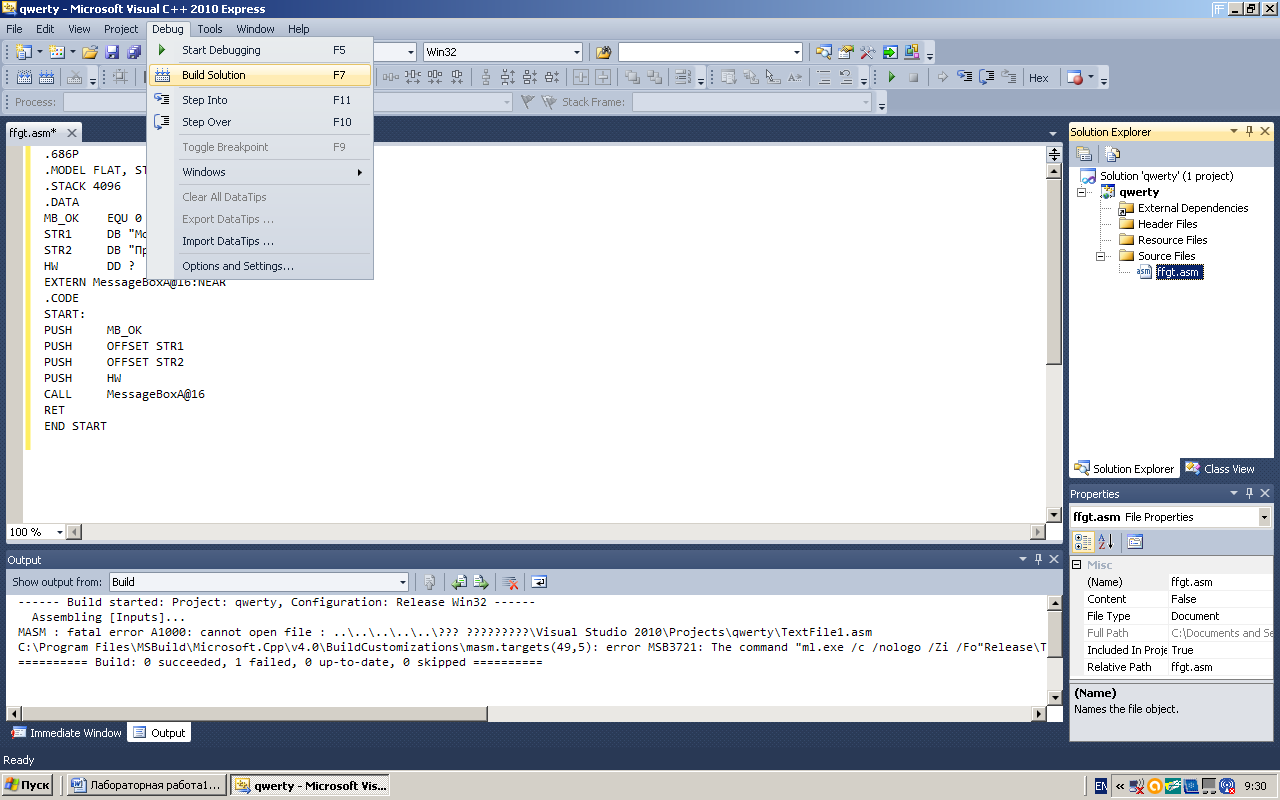
Task: Click the Breakpoints window icon
Action: coord(1075,77)
